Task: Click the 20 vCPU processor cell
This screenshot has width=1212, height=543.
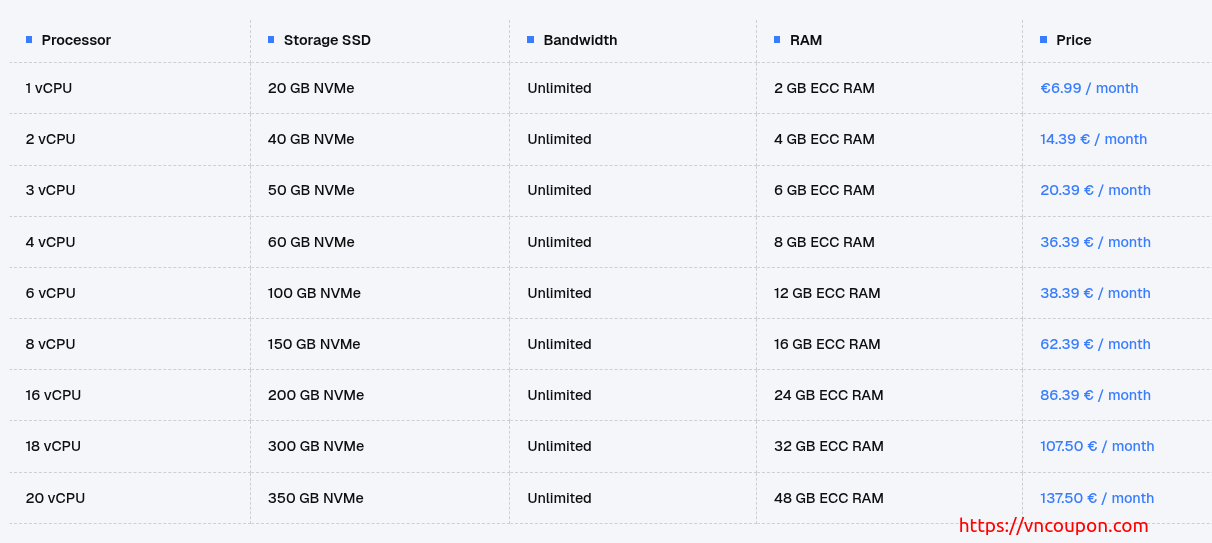Action: (x=55, y=498)
